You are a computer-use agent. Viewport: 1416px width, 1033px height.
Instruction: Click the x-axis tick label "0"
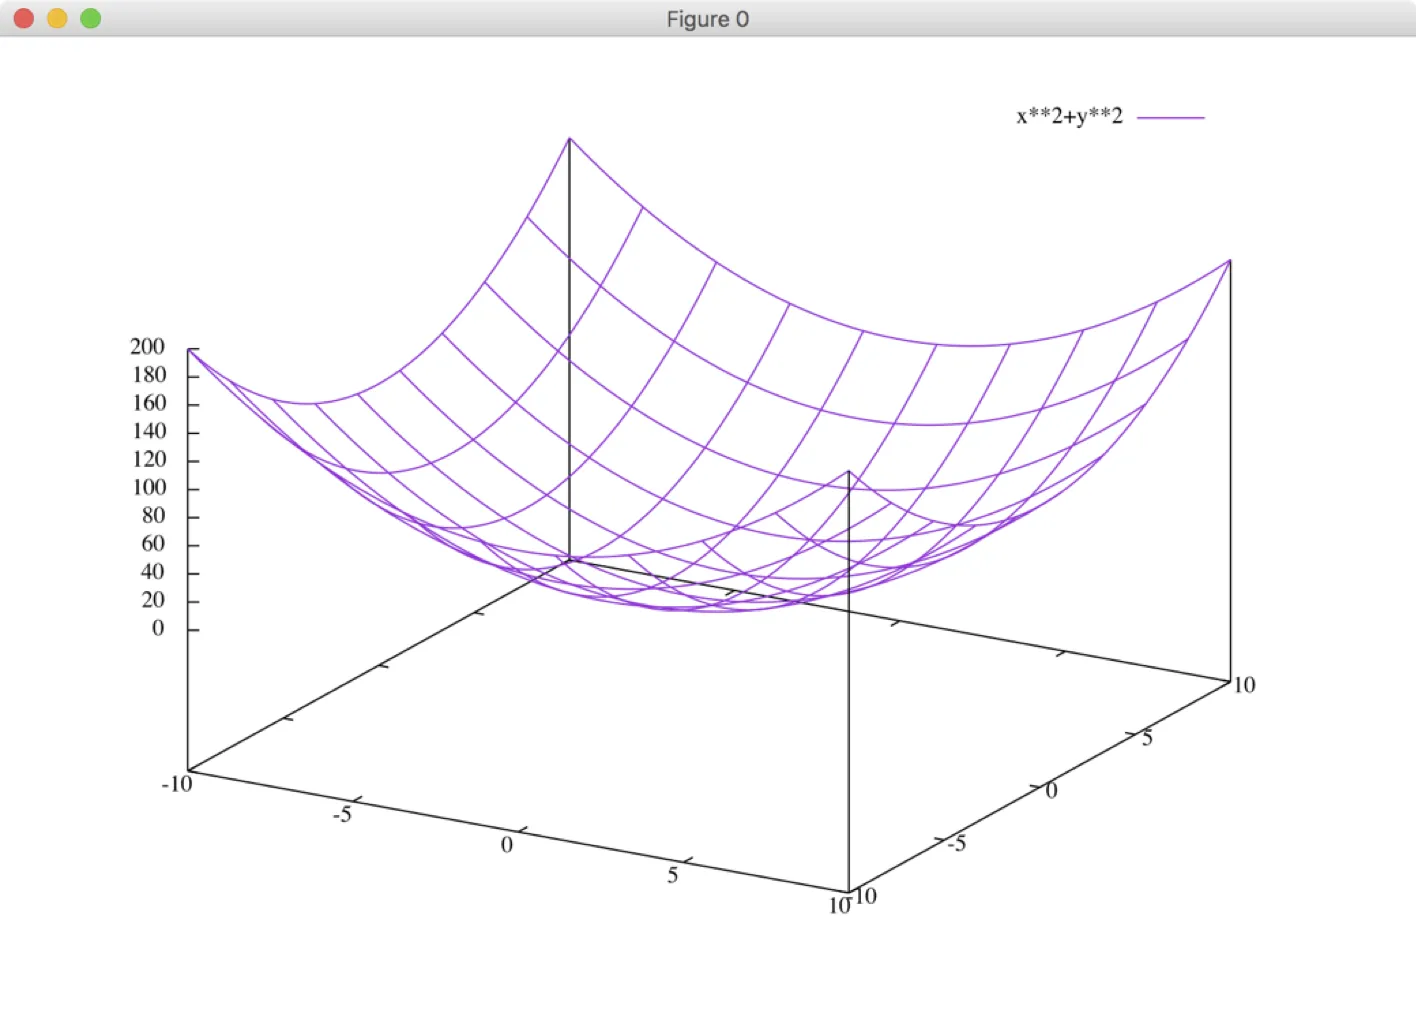click(x=507, y=845)
